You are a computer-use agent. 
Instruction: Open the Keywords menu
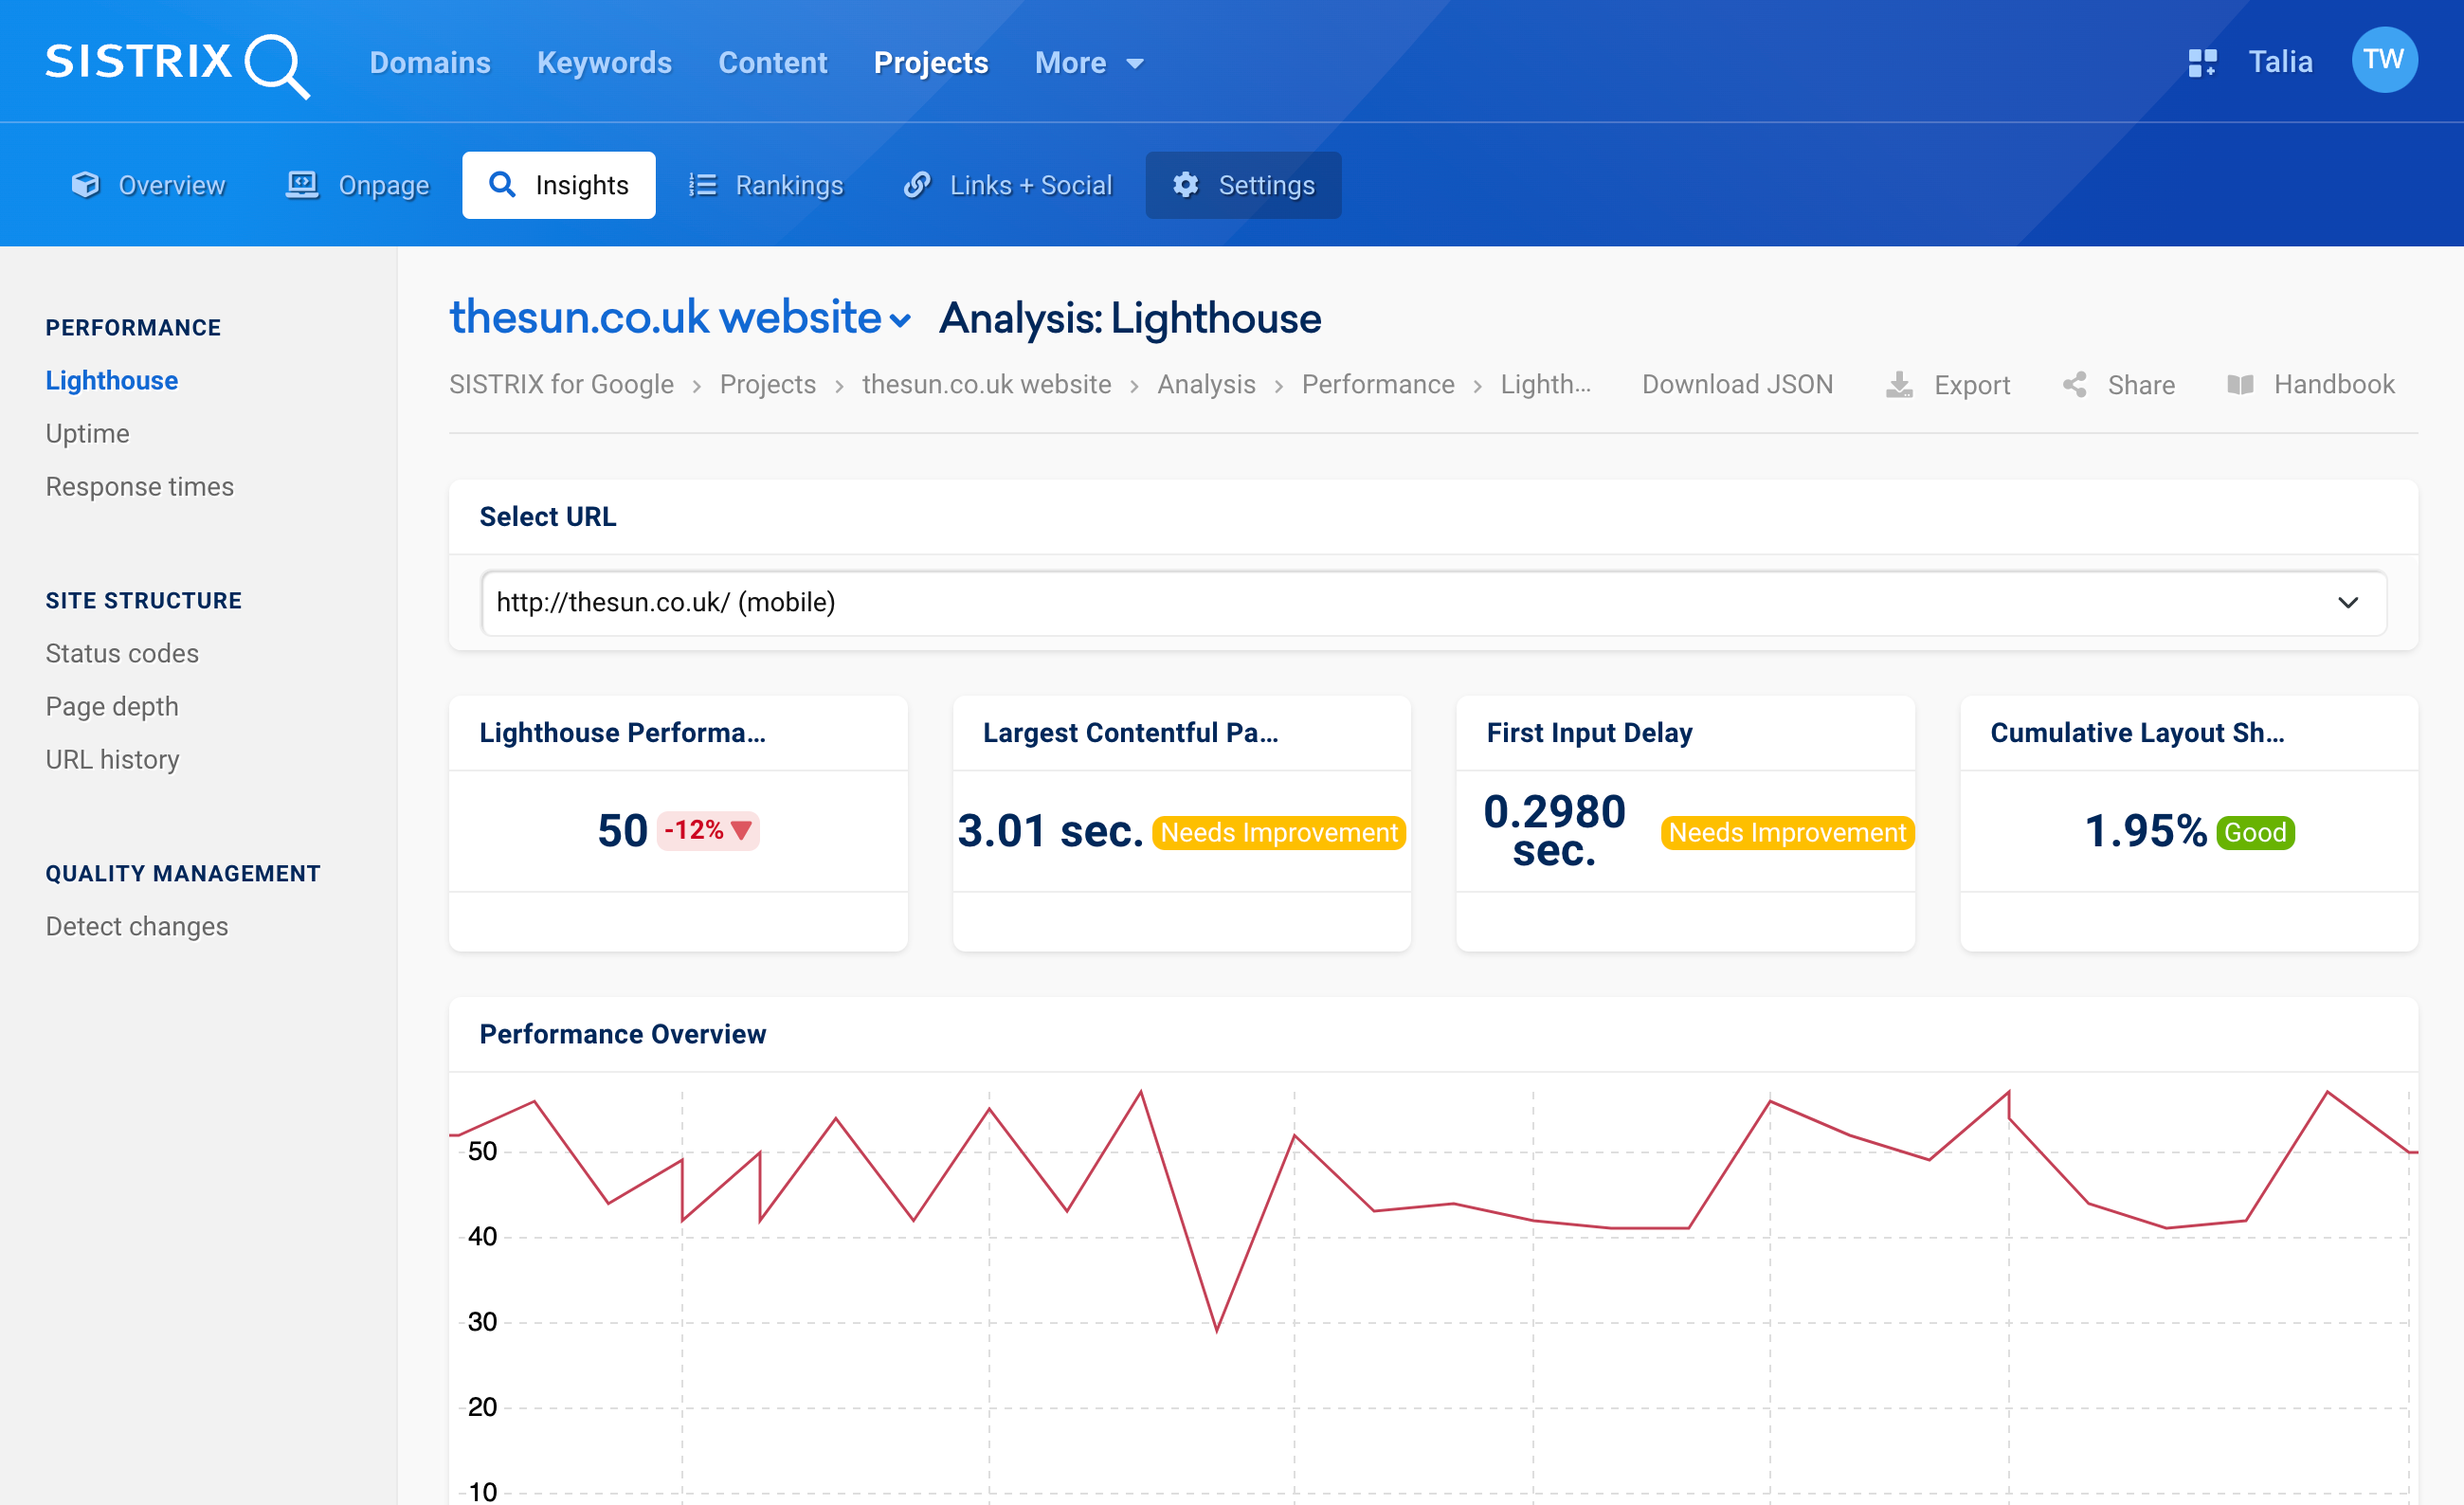coord(604,63)
